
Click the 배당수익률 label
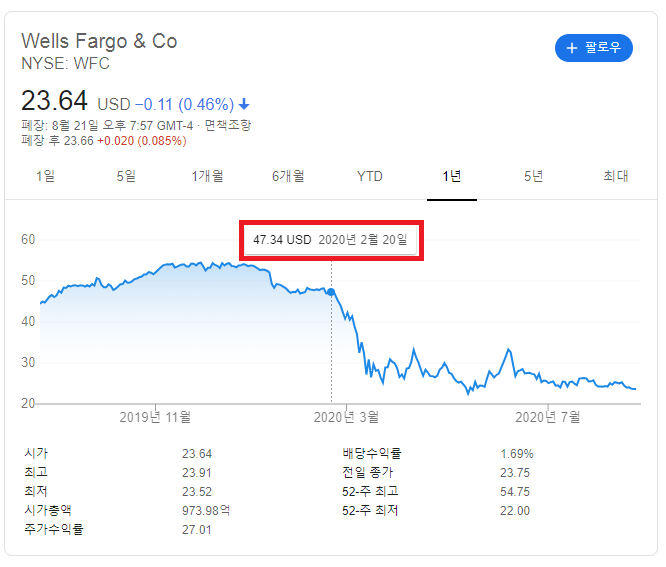(x=372, y=453)
